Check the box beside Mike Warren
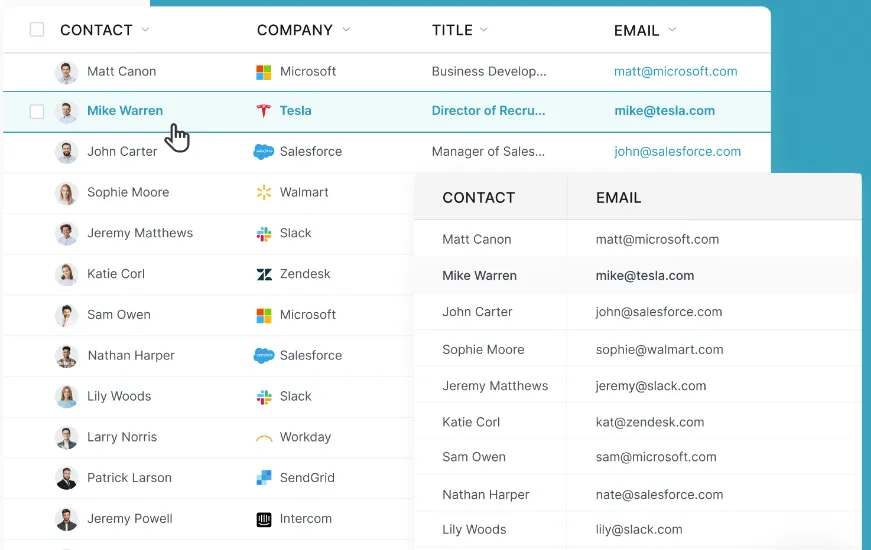This screenshot has height=550, width=871. (37, 111)
